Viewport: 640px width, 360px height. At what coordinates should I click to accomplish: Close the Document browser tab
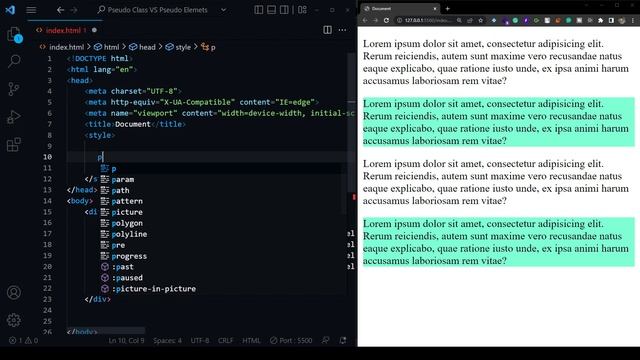point(435,9)
